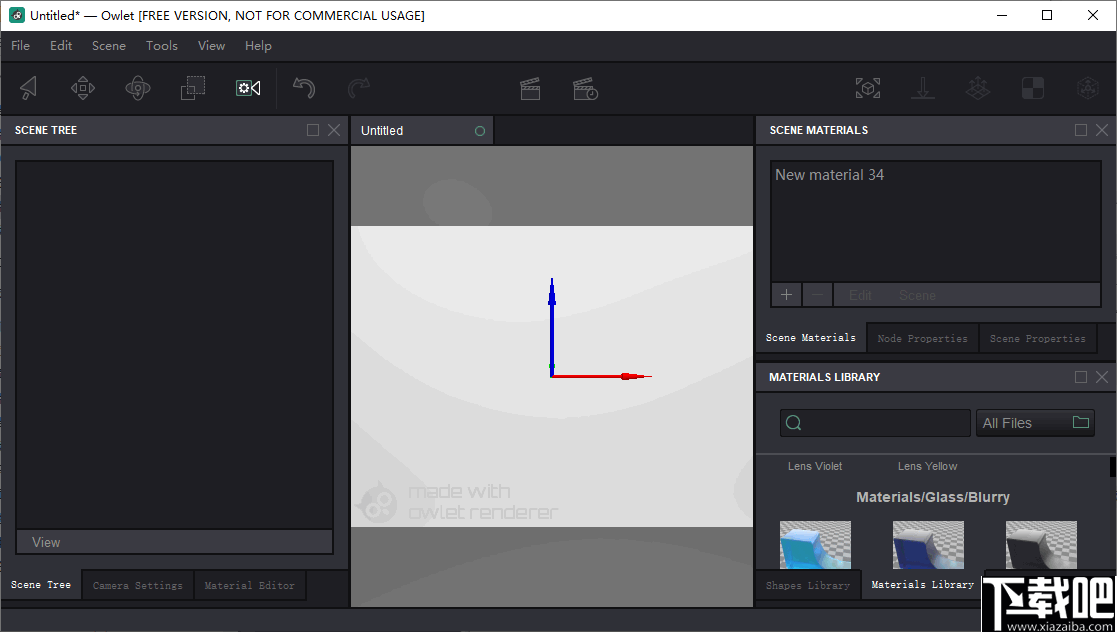Activate the move/pan tool
Image resolution: width=1117 pixels, height=632 pixels.
pyautogui.click(x=83, y=87)
